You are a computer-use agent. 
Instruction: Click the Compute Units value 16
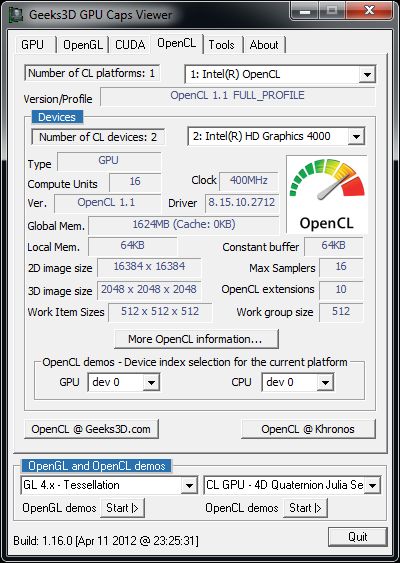[135, 182]
